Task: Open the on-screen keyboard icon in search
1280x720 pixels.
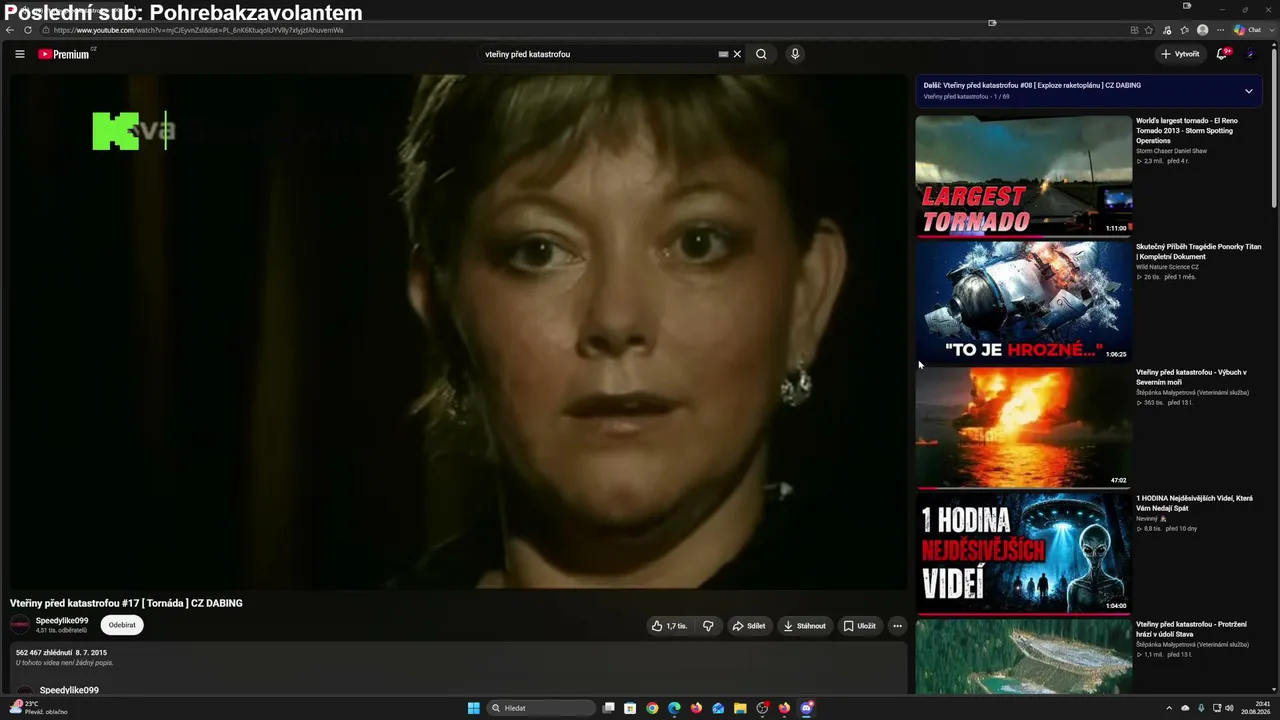Action: click(723, 54)
